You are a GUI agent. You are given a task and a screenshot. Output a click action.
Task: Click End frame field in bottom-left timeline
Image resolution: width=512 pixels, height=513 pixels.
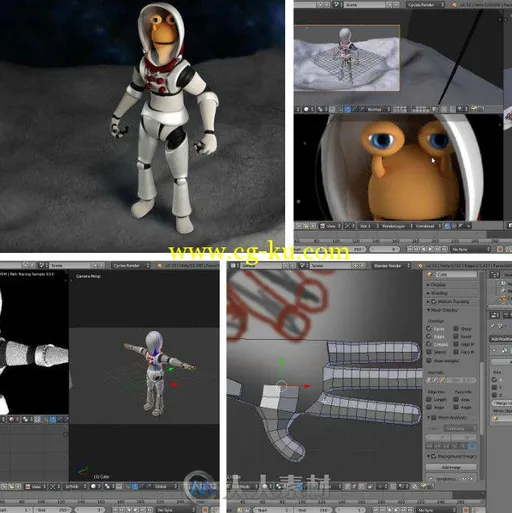click(53, 510)
